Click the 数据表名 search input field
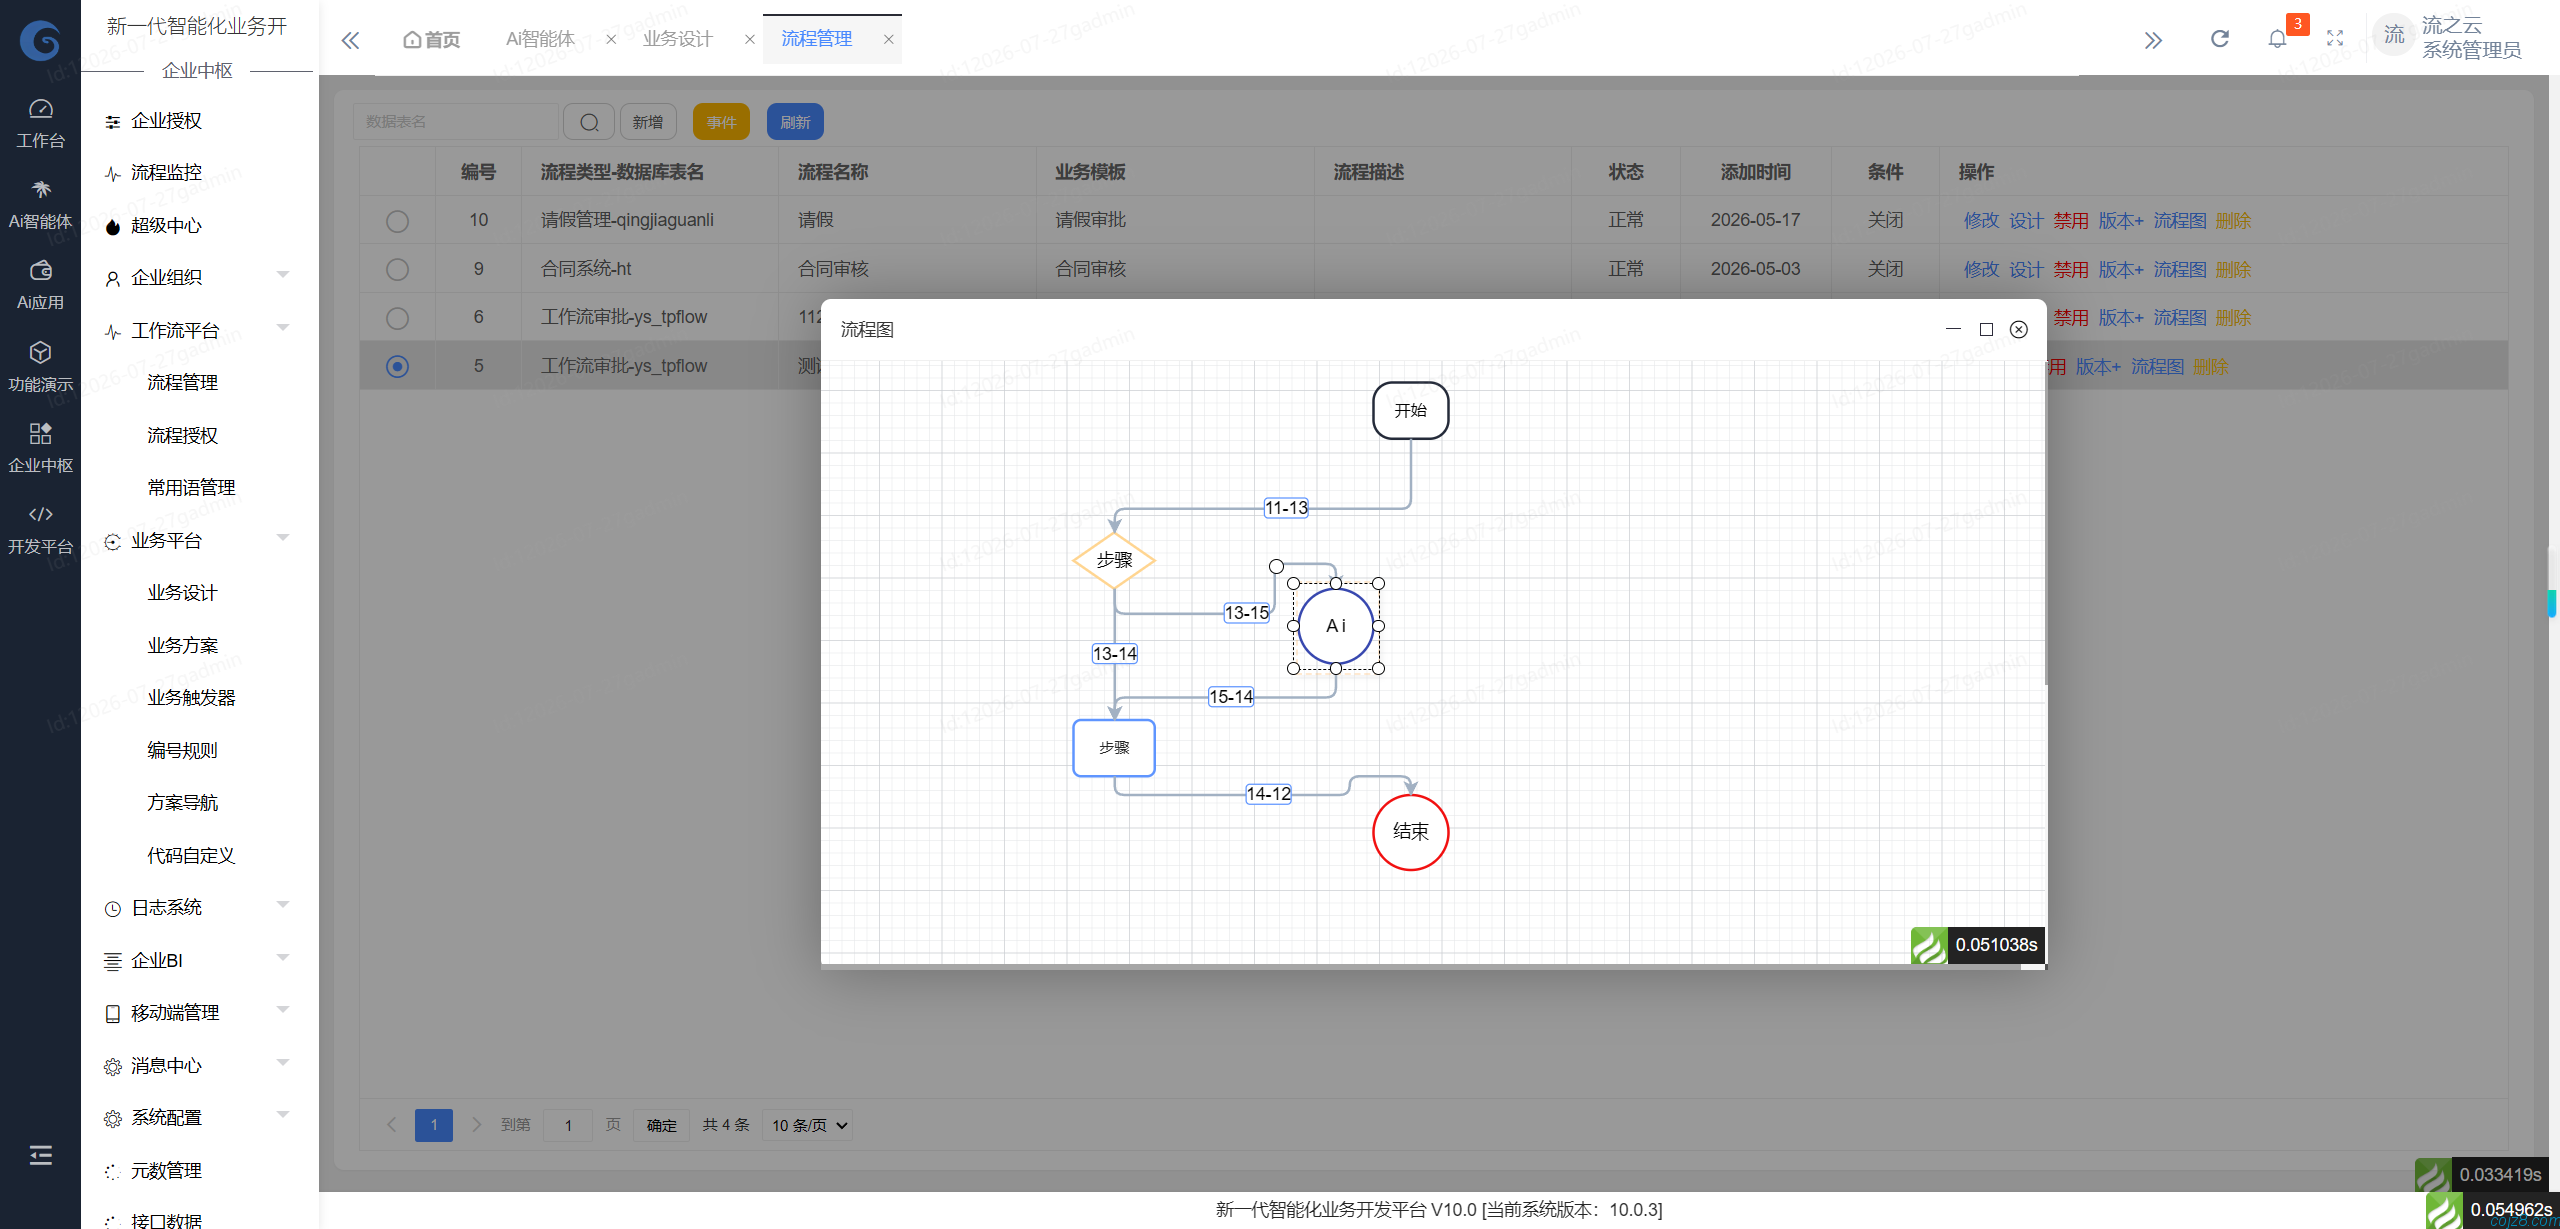The height and width of the screenshot is (1229, 2560). [x=455, y=122]
